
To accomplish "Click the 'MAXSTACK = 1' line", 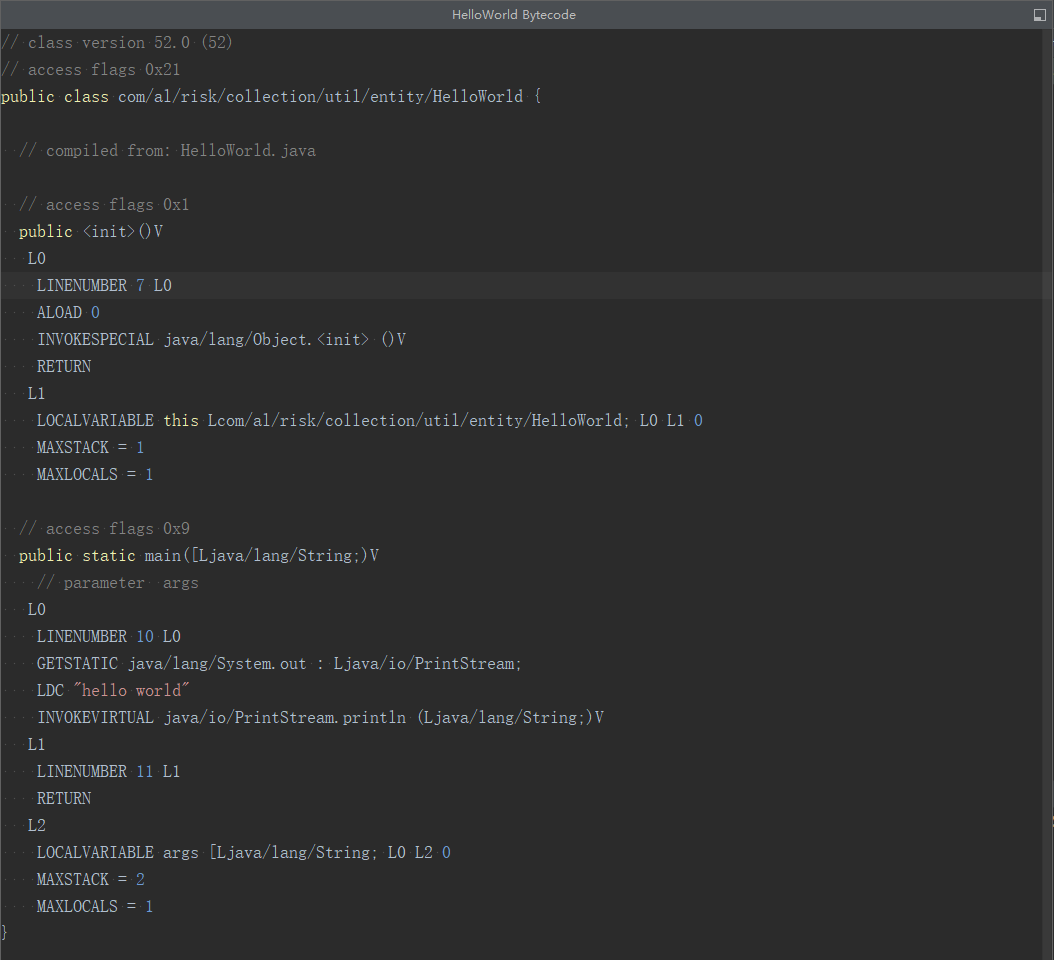I will coord(90,448).
